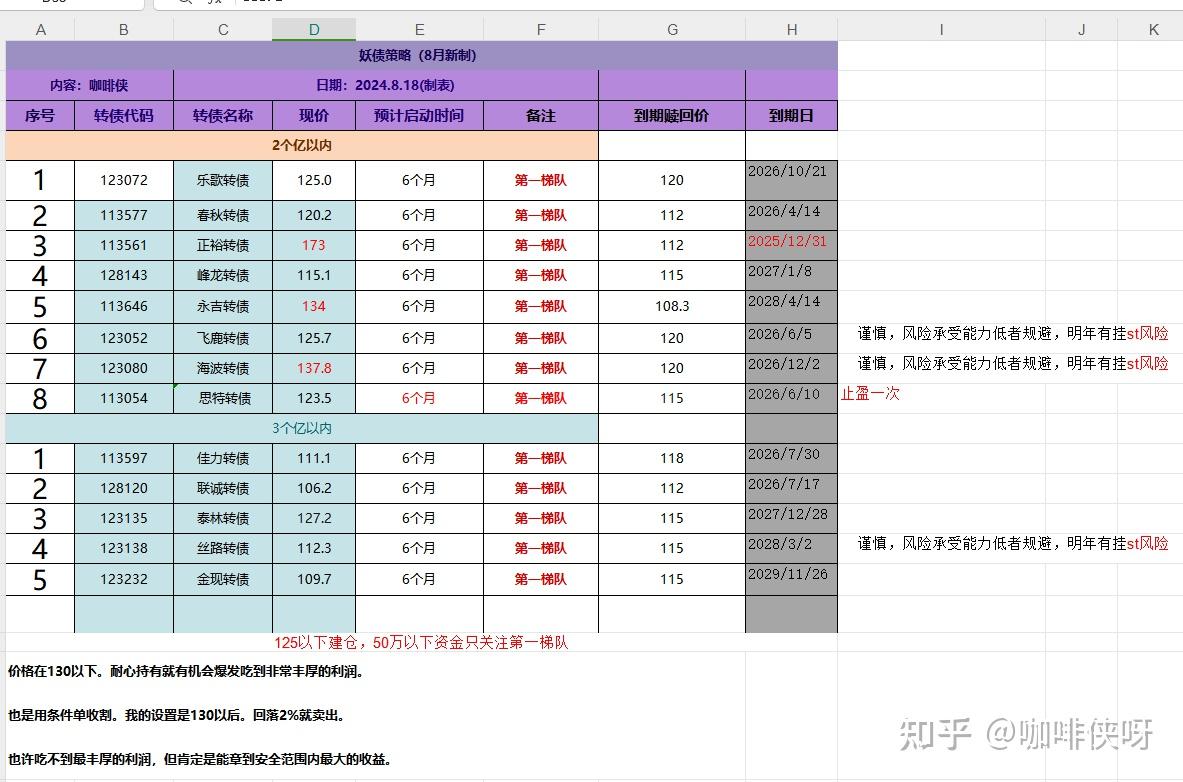
Task: Click the 内容: 咖啡侠 header cell
Action: click(90, 85)
